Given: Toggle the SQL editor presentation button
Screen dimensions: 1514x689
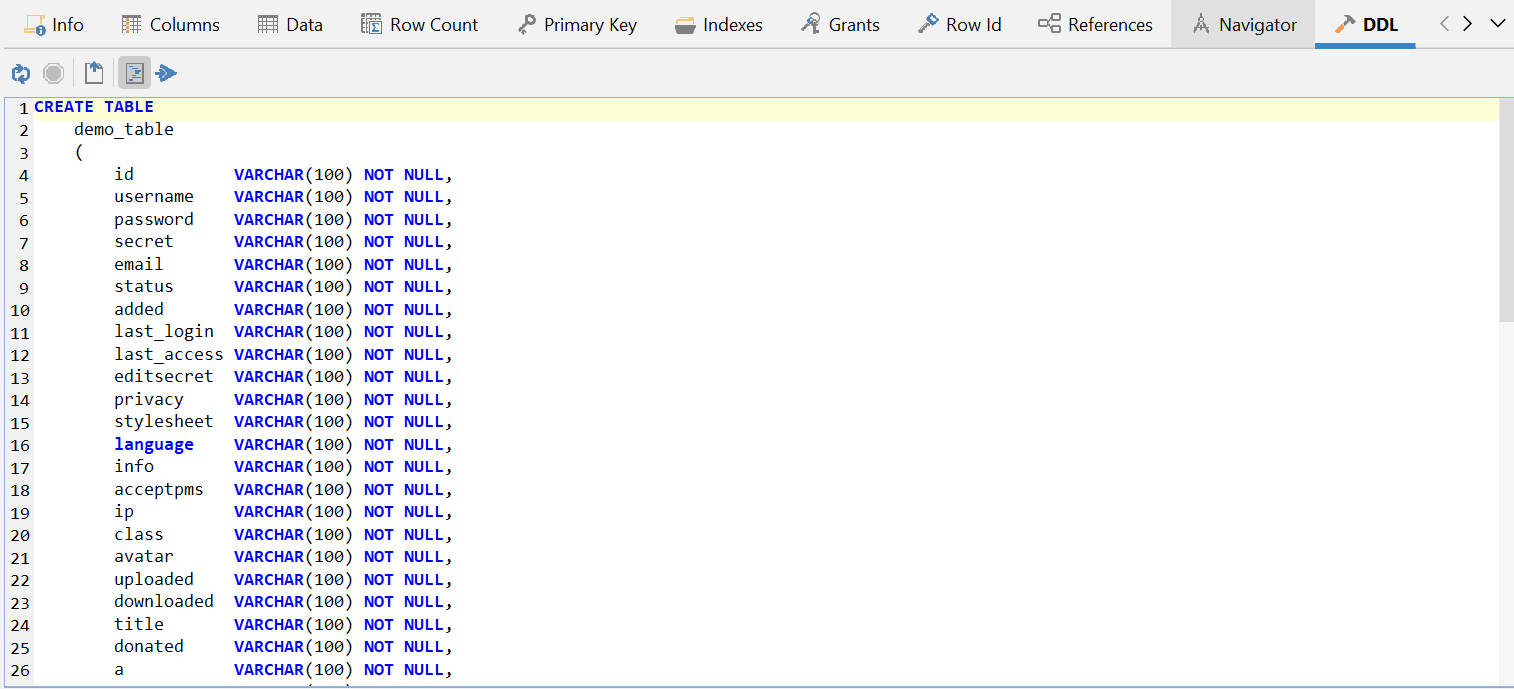Looking at the screenshot, I should tap(133, 72).
